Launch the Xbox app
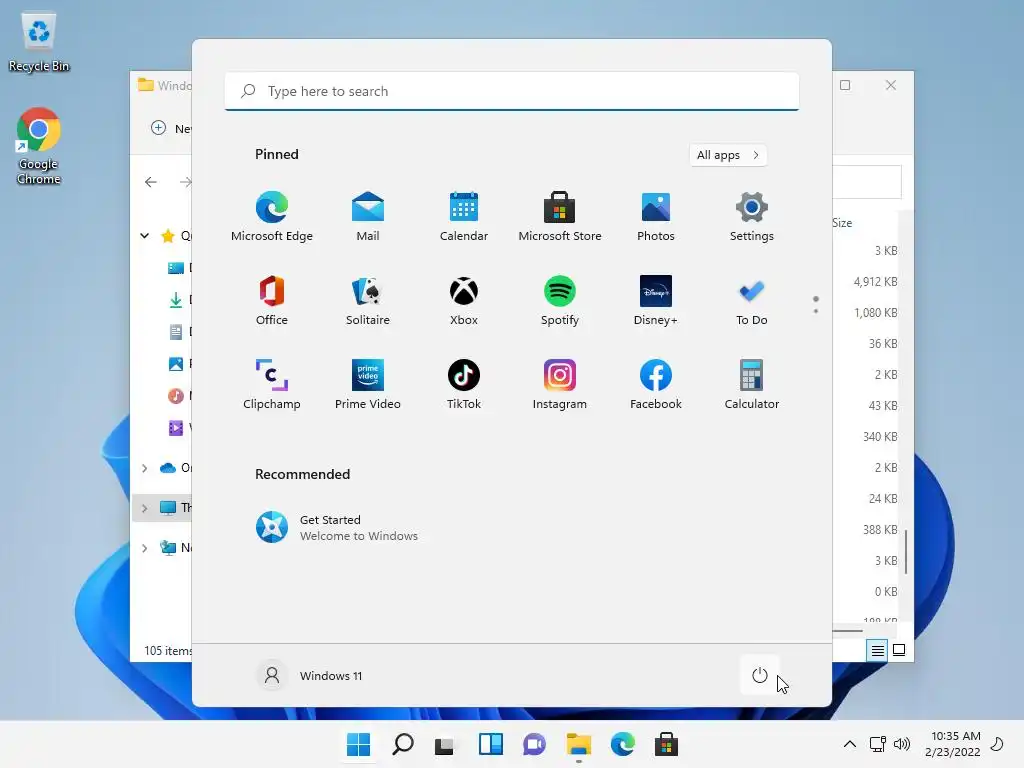The image size is (1024, 768). [x=464, y=301]
